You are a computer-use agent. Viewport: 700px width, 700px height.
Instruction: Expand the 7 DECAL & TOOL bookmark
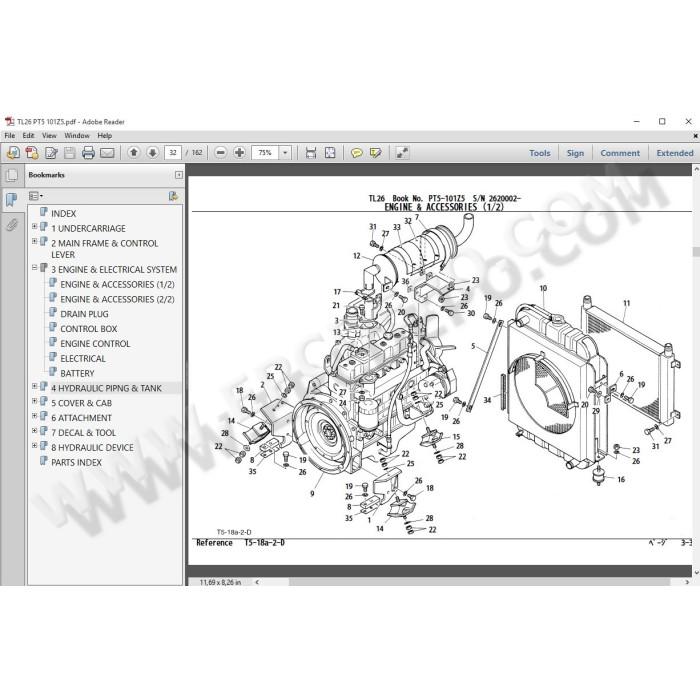(x=34, y=430)
